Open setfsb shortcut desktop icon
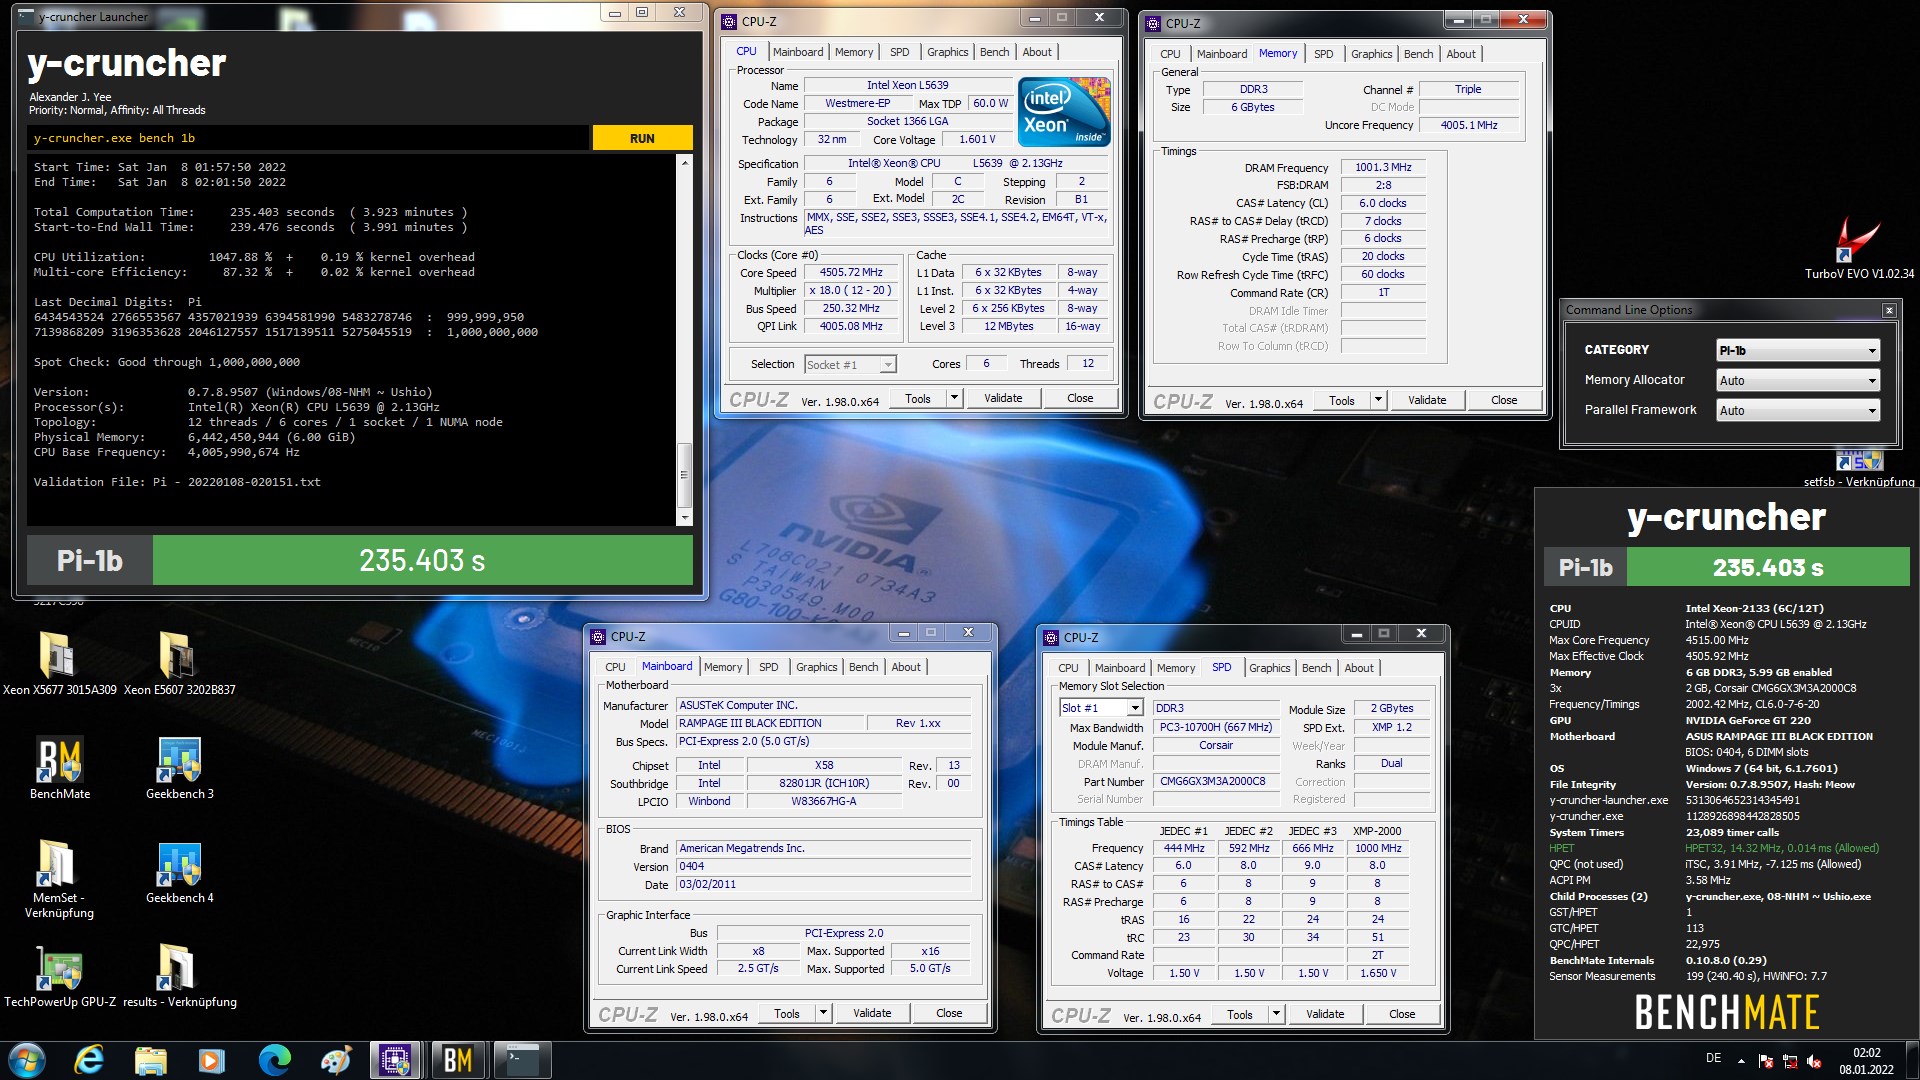 point(1859,470)
